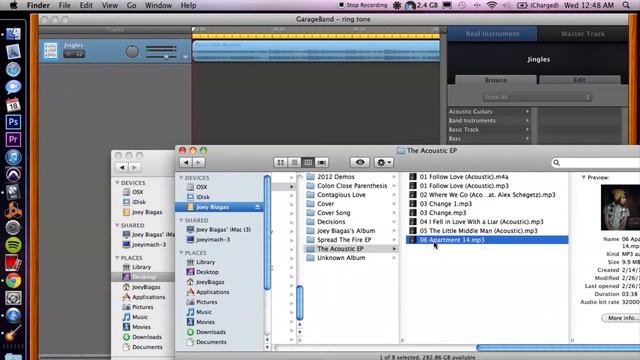The width and height of the screenshot is (640, 360).
Task: Open Premiere Pro from the Dock
Action: point(13,139)
